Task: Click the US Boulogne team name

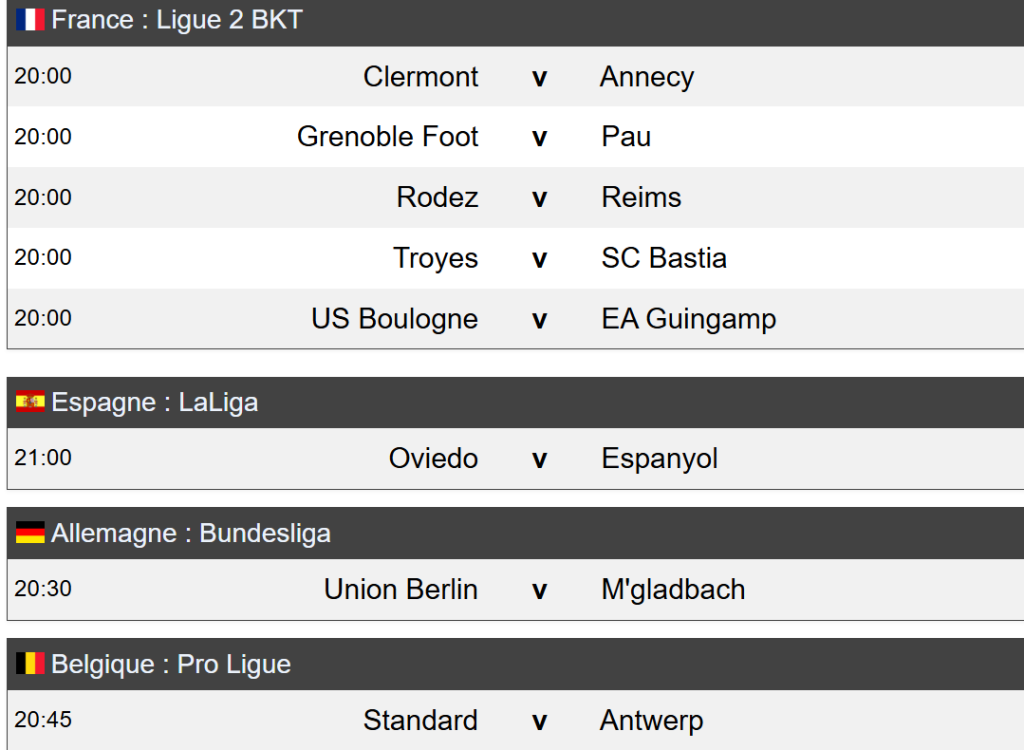Action: (x=394, y=319)
